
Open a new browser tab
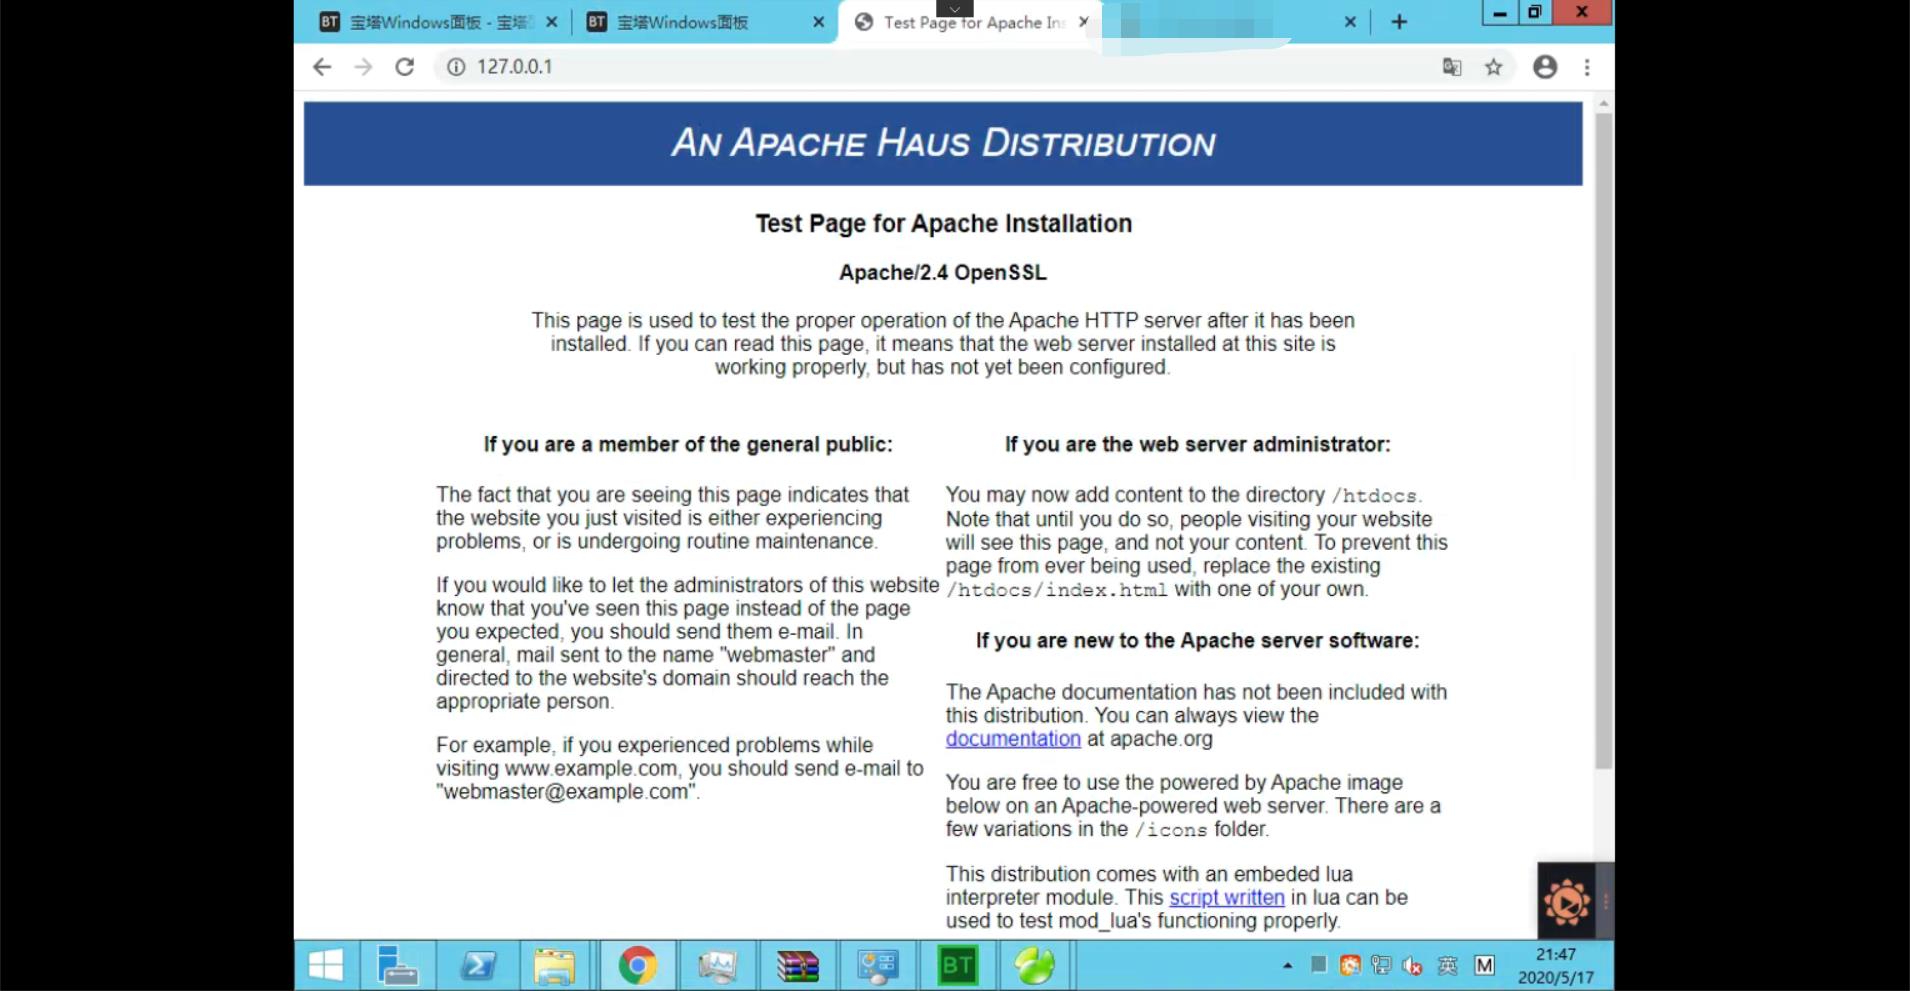[x=1399, y=22]
